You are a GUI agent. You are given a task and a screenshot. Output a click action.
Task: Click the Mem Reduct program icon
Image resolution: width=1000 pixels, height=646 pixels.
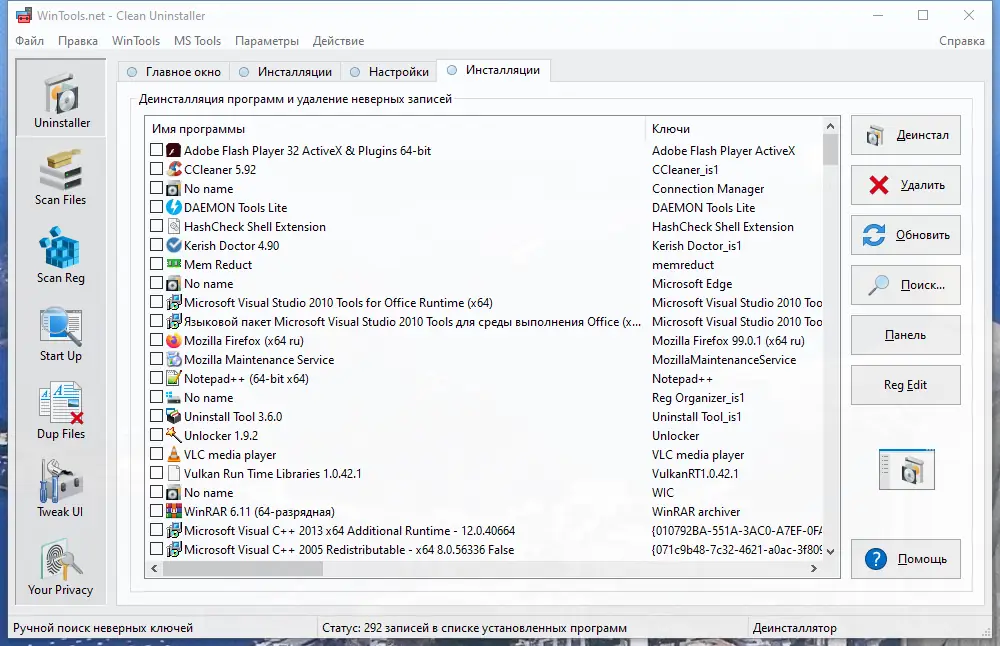[173, 264]
